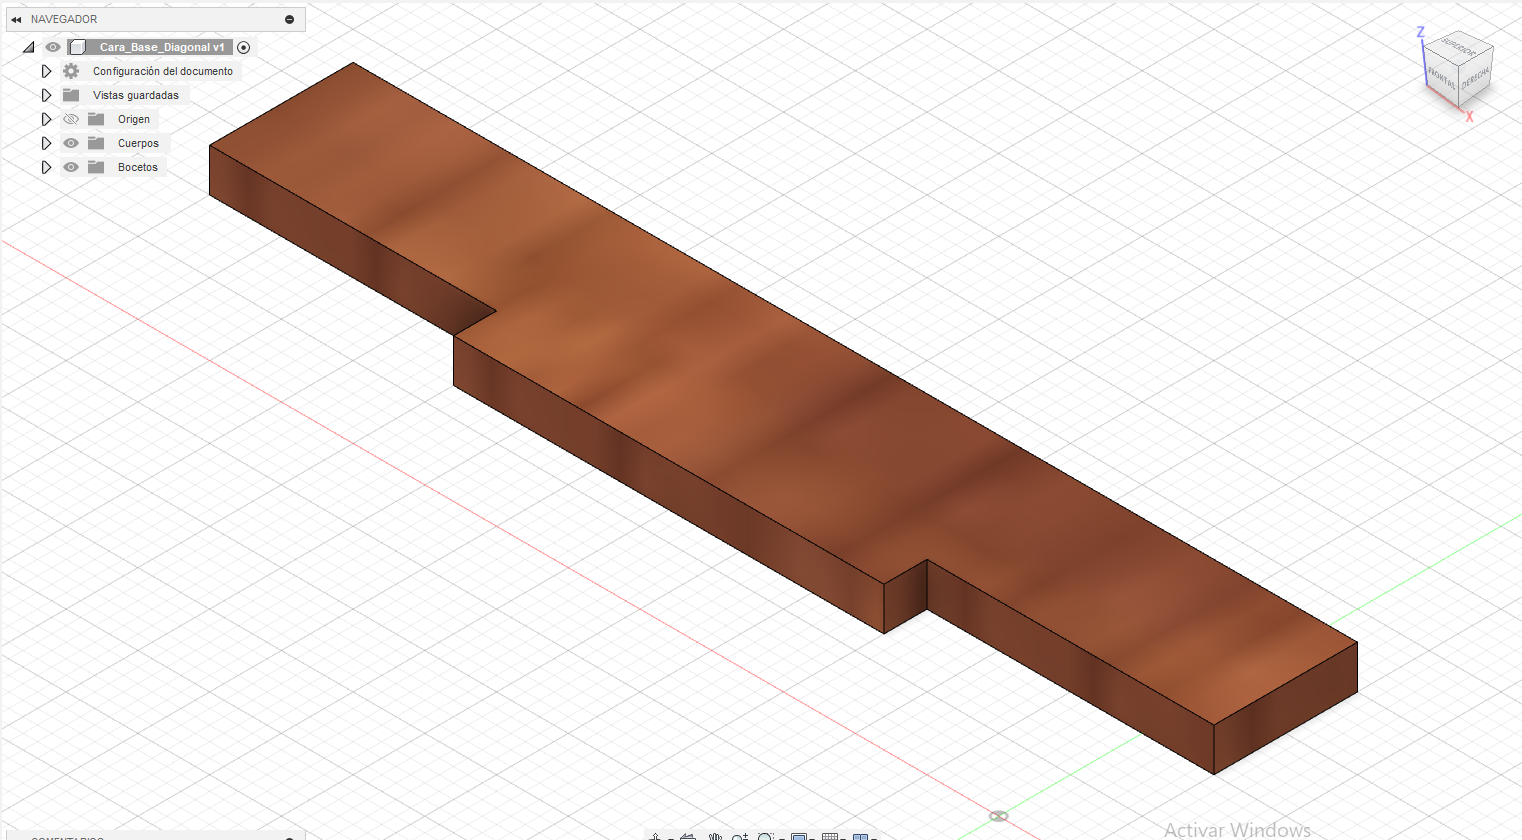This screenshot has height=840, width=1522.
Task: Collapse the Navegador panel with double-arrow icon
Action: (x=16, y=19)
